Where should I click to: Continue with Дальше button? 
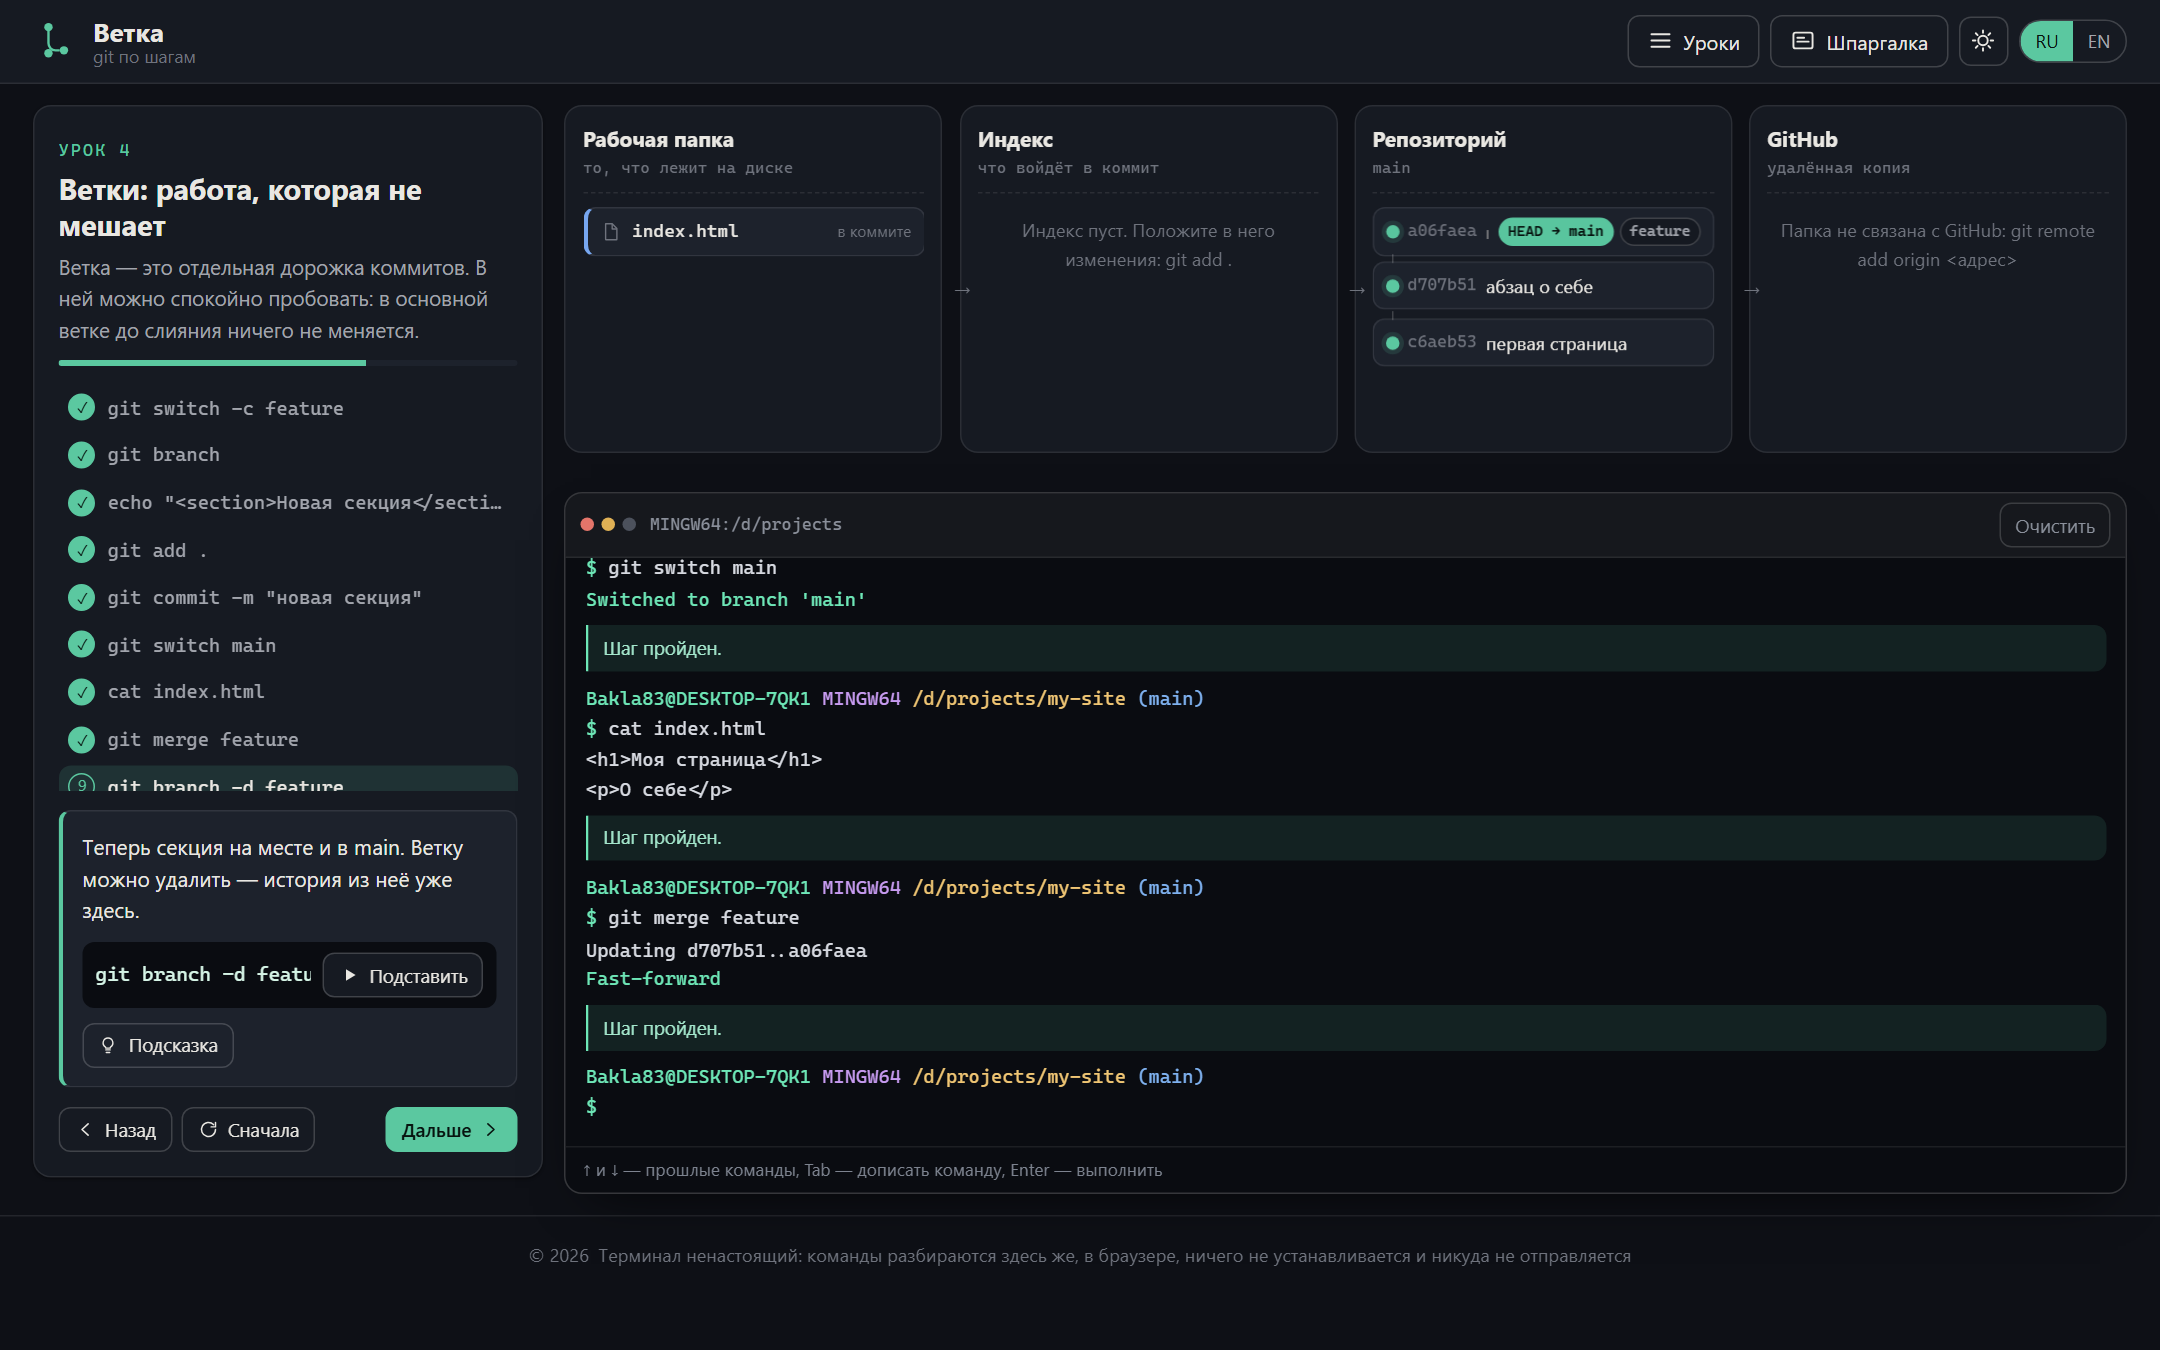[451, 1130]
